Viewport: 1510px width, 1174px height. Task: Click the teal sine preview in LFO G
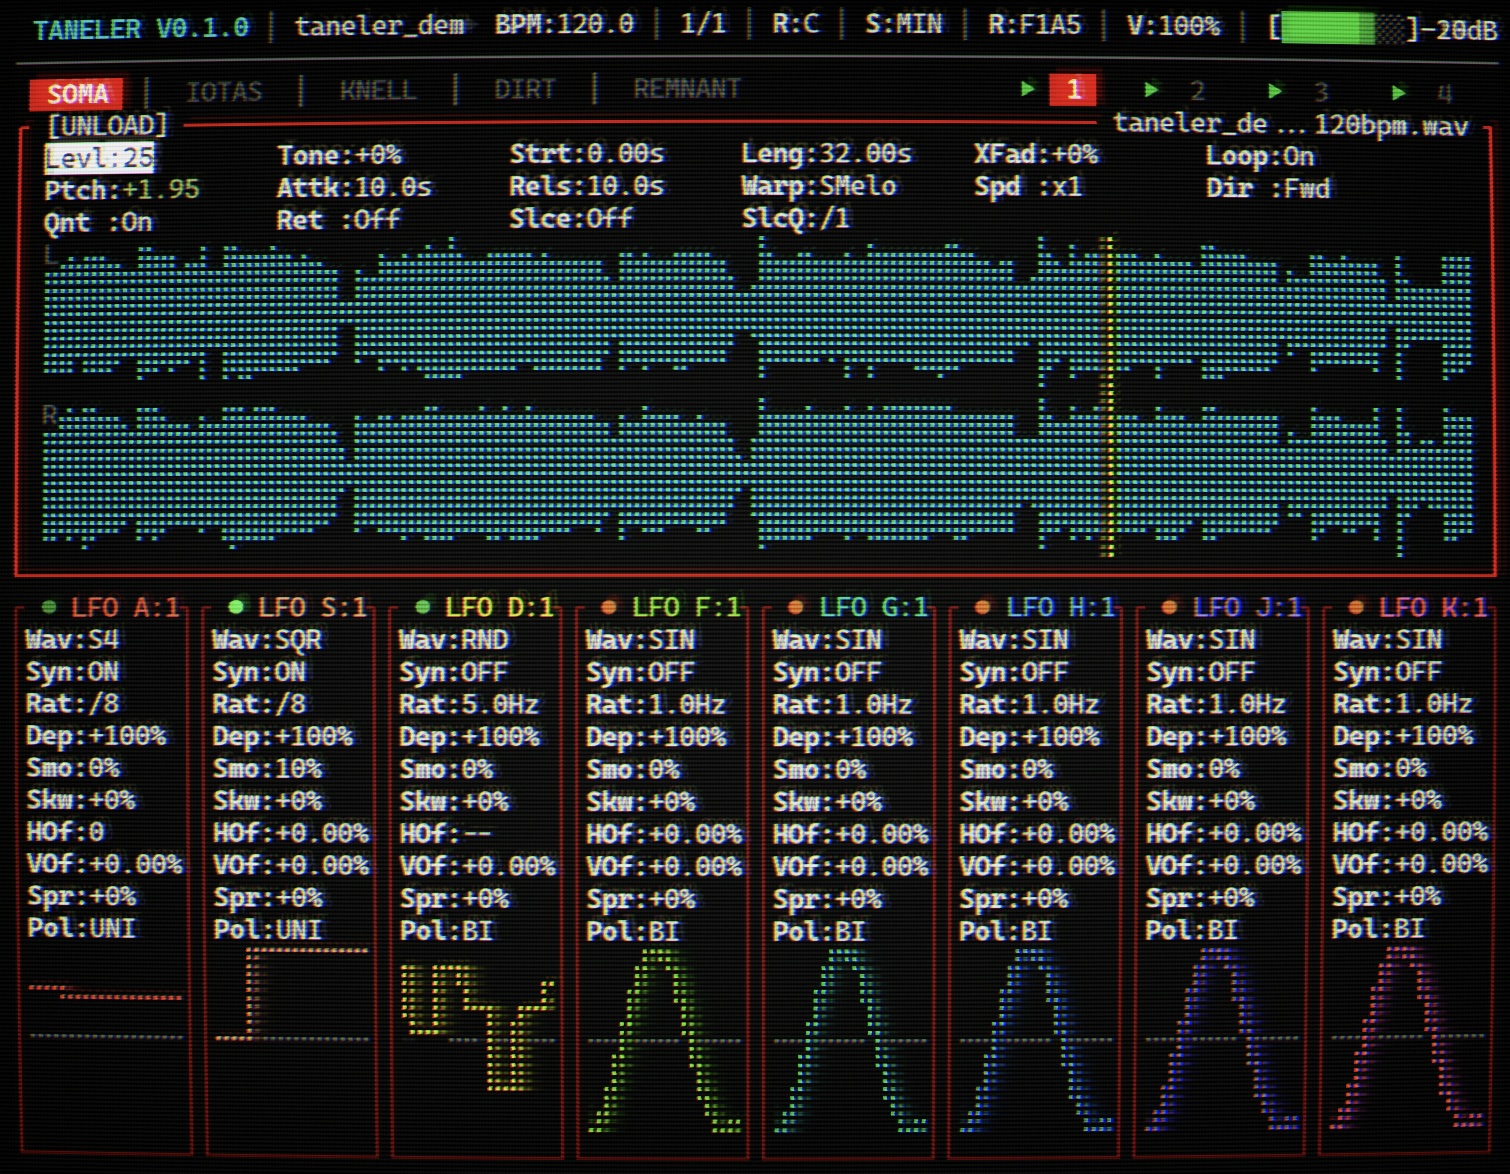[x=851, y=1040]
